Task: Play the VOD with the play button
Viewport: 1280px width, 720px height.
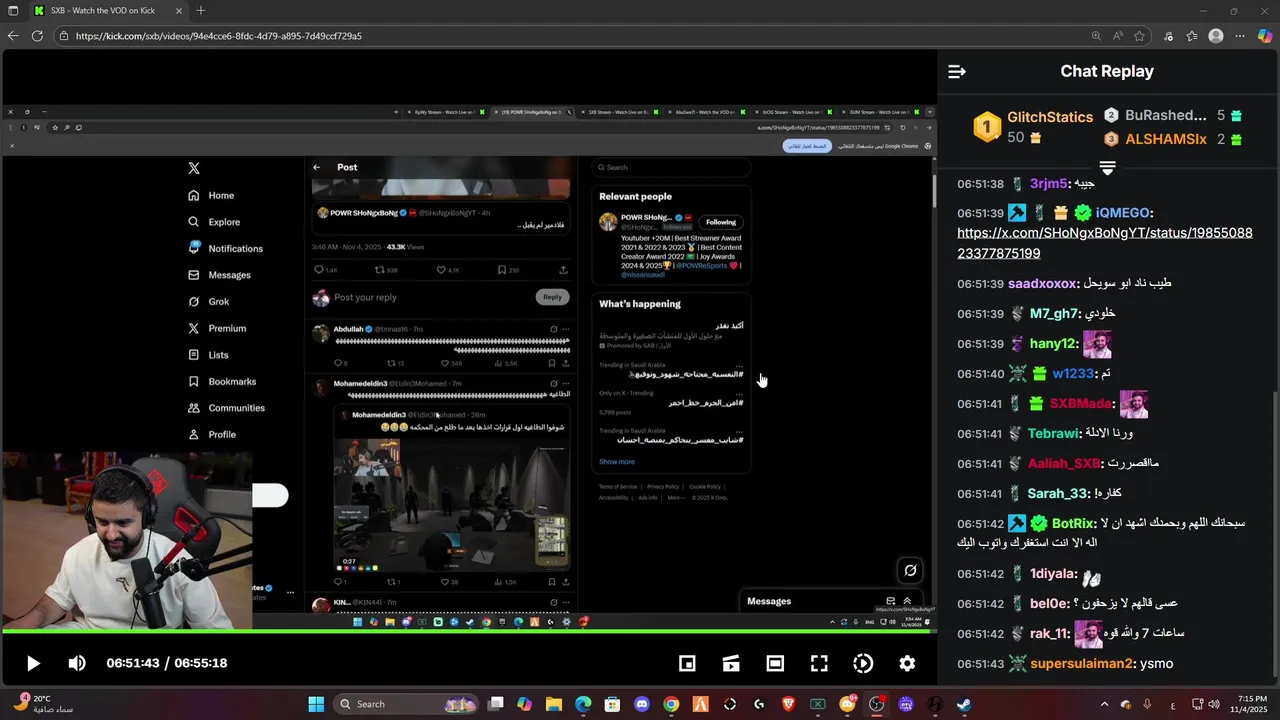Action: click(32, 663)
